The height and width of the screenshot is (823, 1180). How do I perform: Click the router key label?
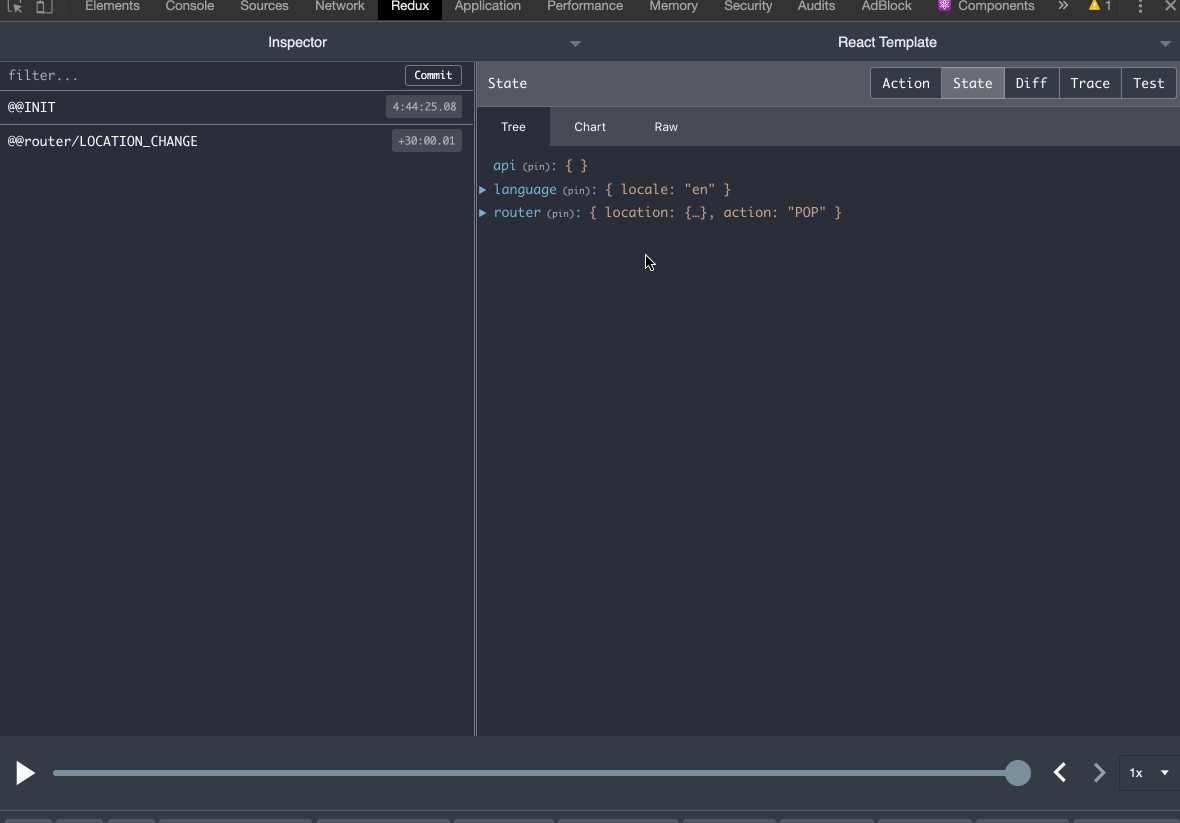pyautogui.click(x=517, y=213)
